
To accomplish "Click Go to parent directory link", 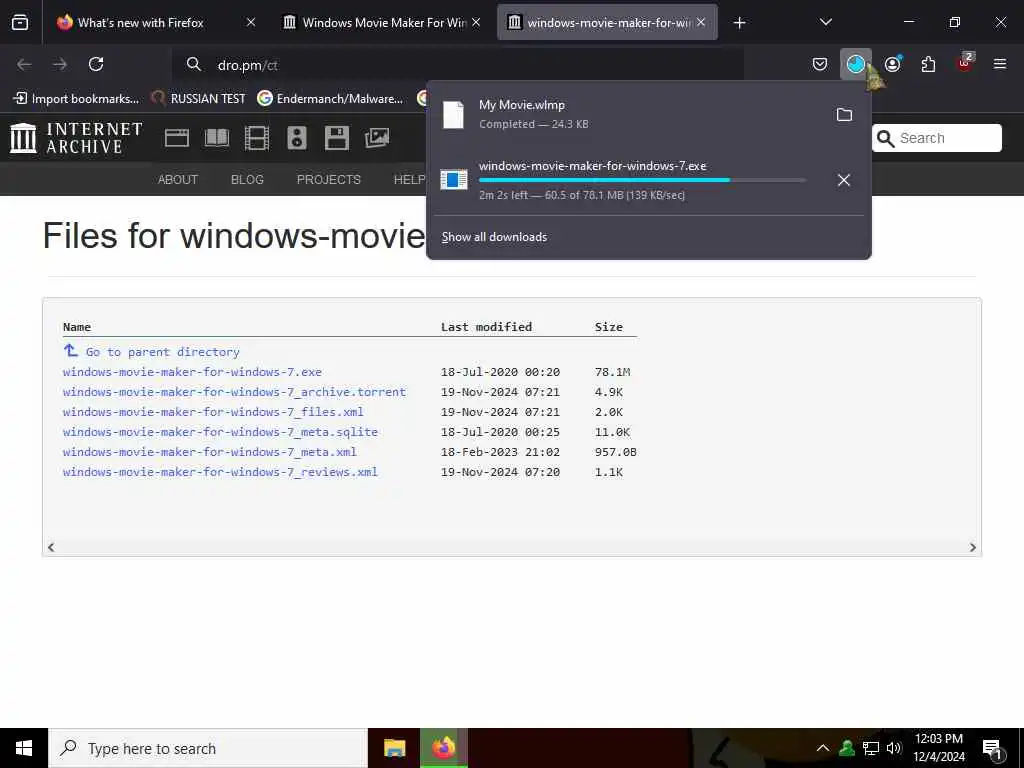I will click(163, 352).
